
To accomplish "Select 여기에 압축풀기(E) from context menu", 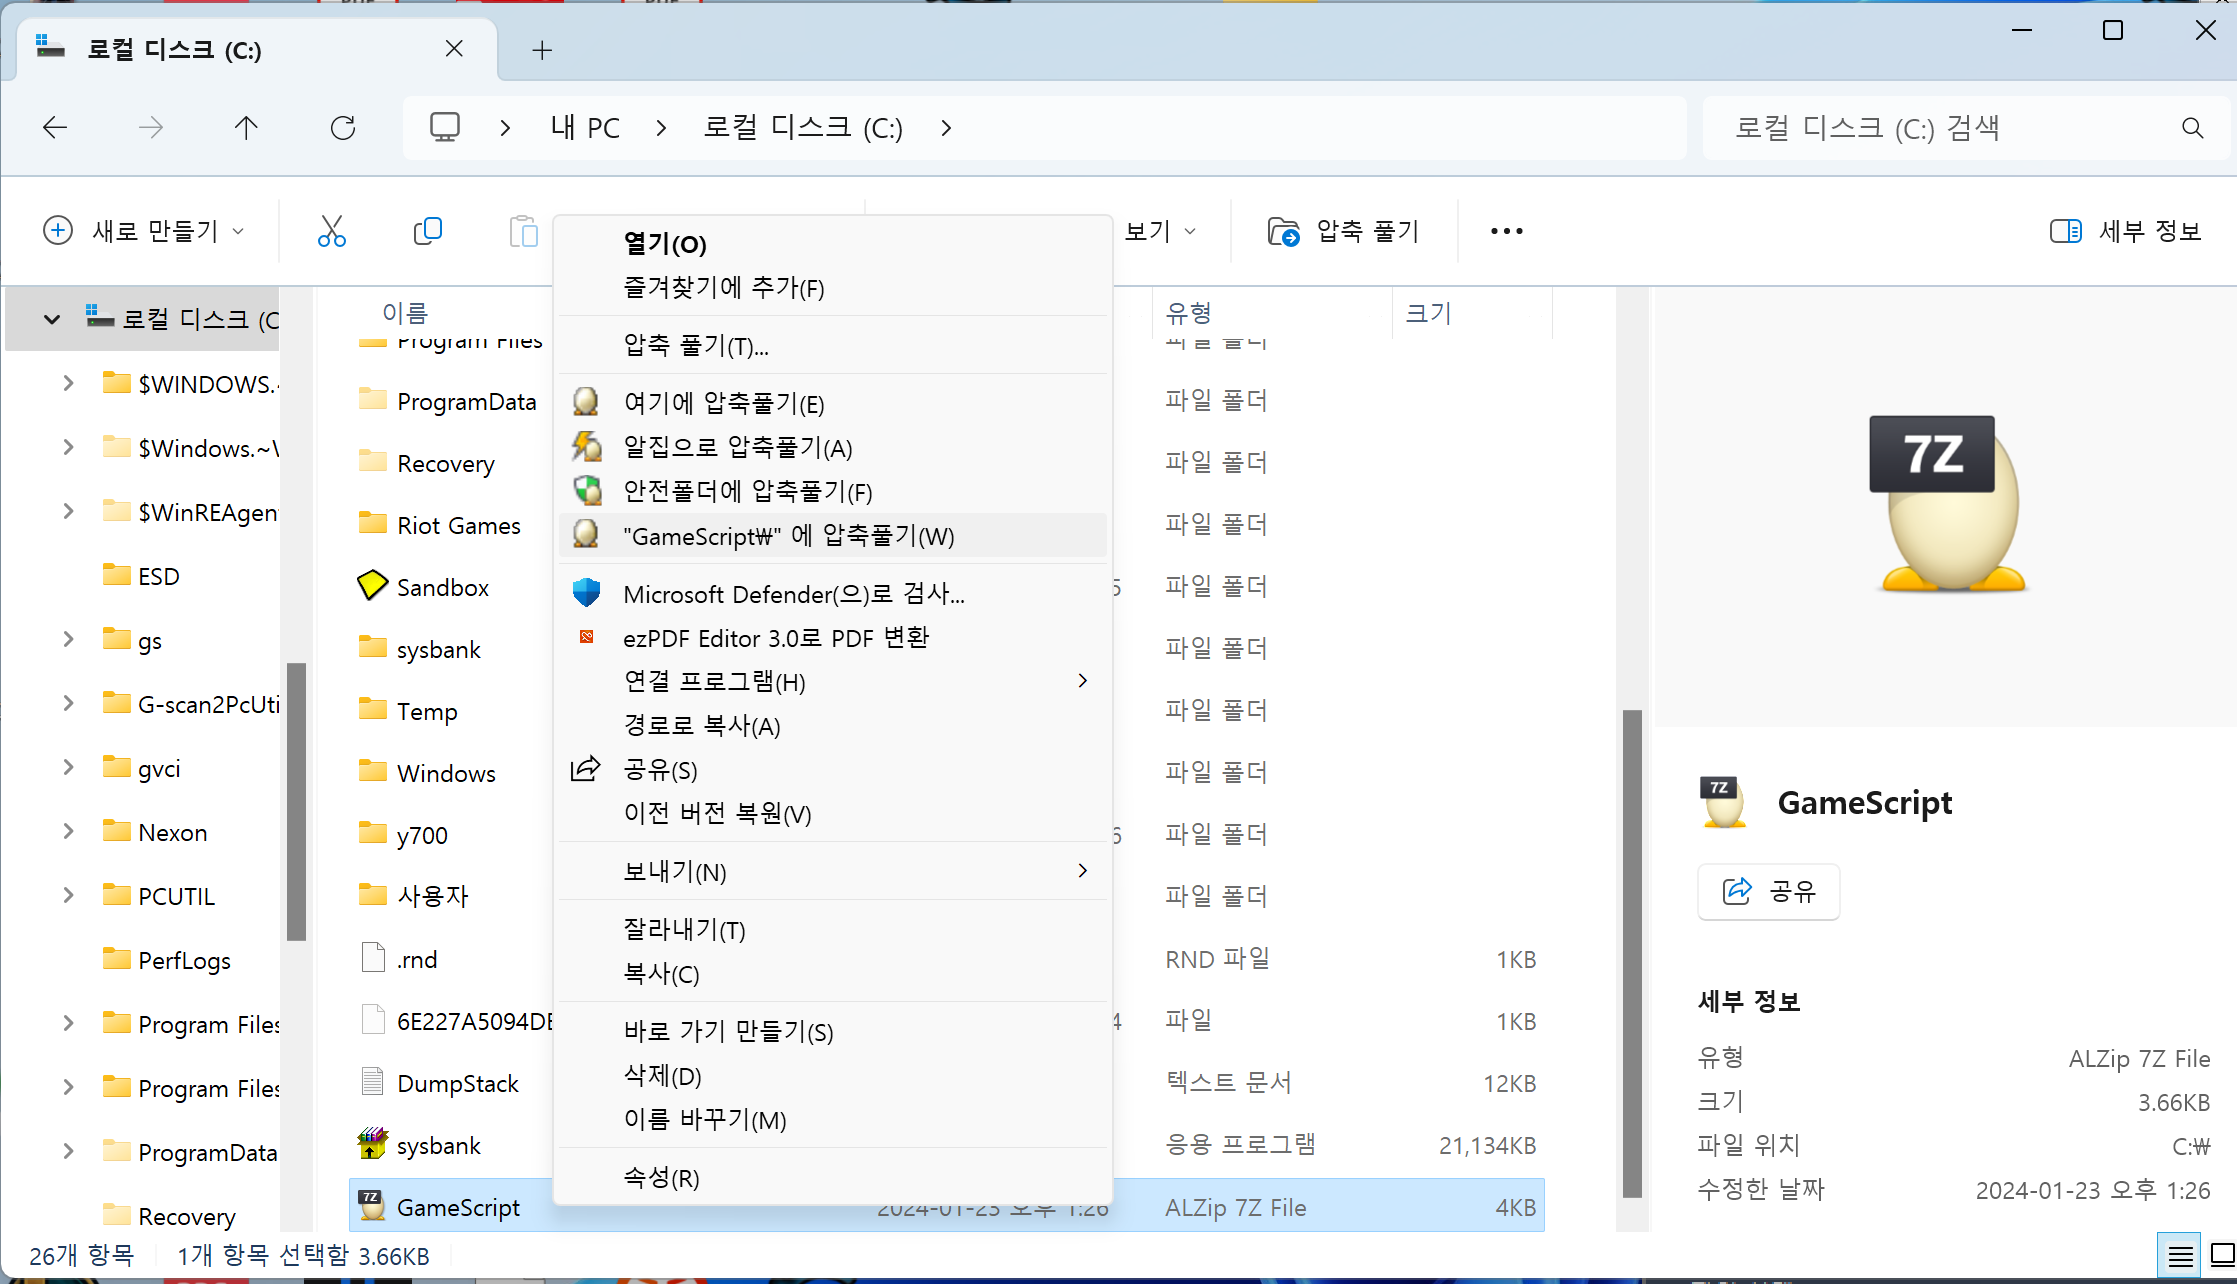I will tap(724, 403).
